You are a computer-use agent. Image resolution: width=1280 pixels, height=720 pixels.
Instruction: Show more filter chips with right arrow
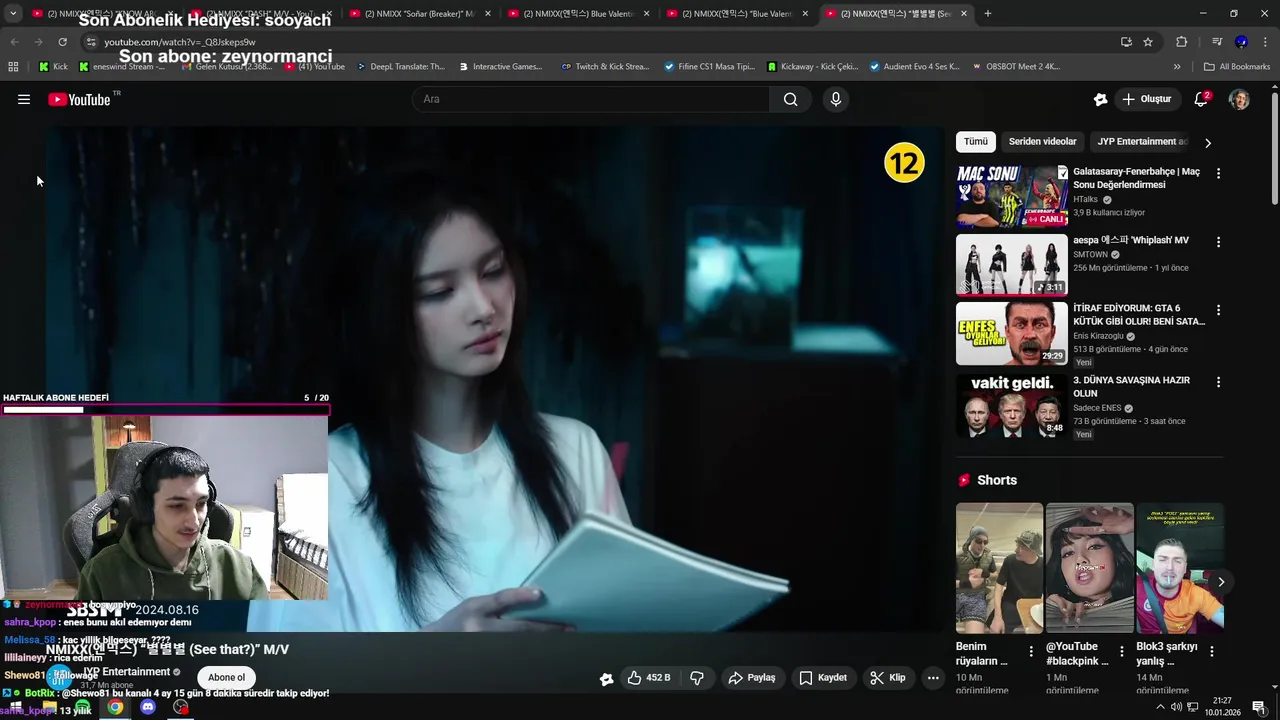(1208, 143)
